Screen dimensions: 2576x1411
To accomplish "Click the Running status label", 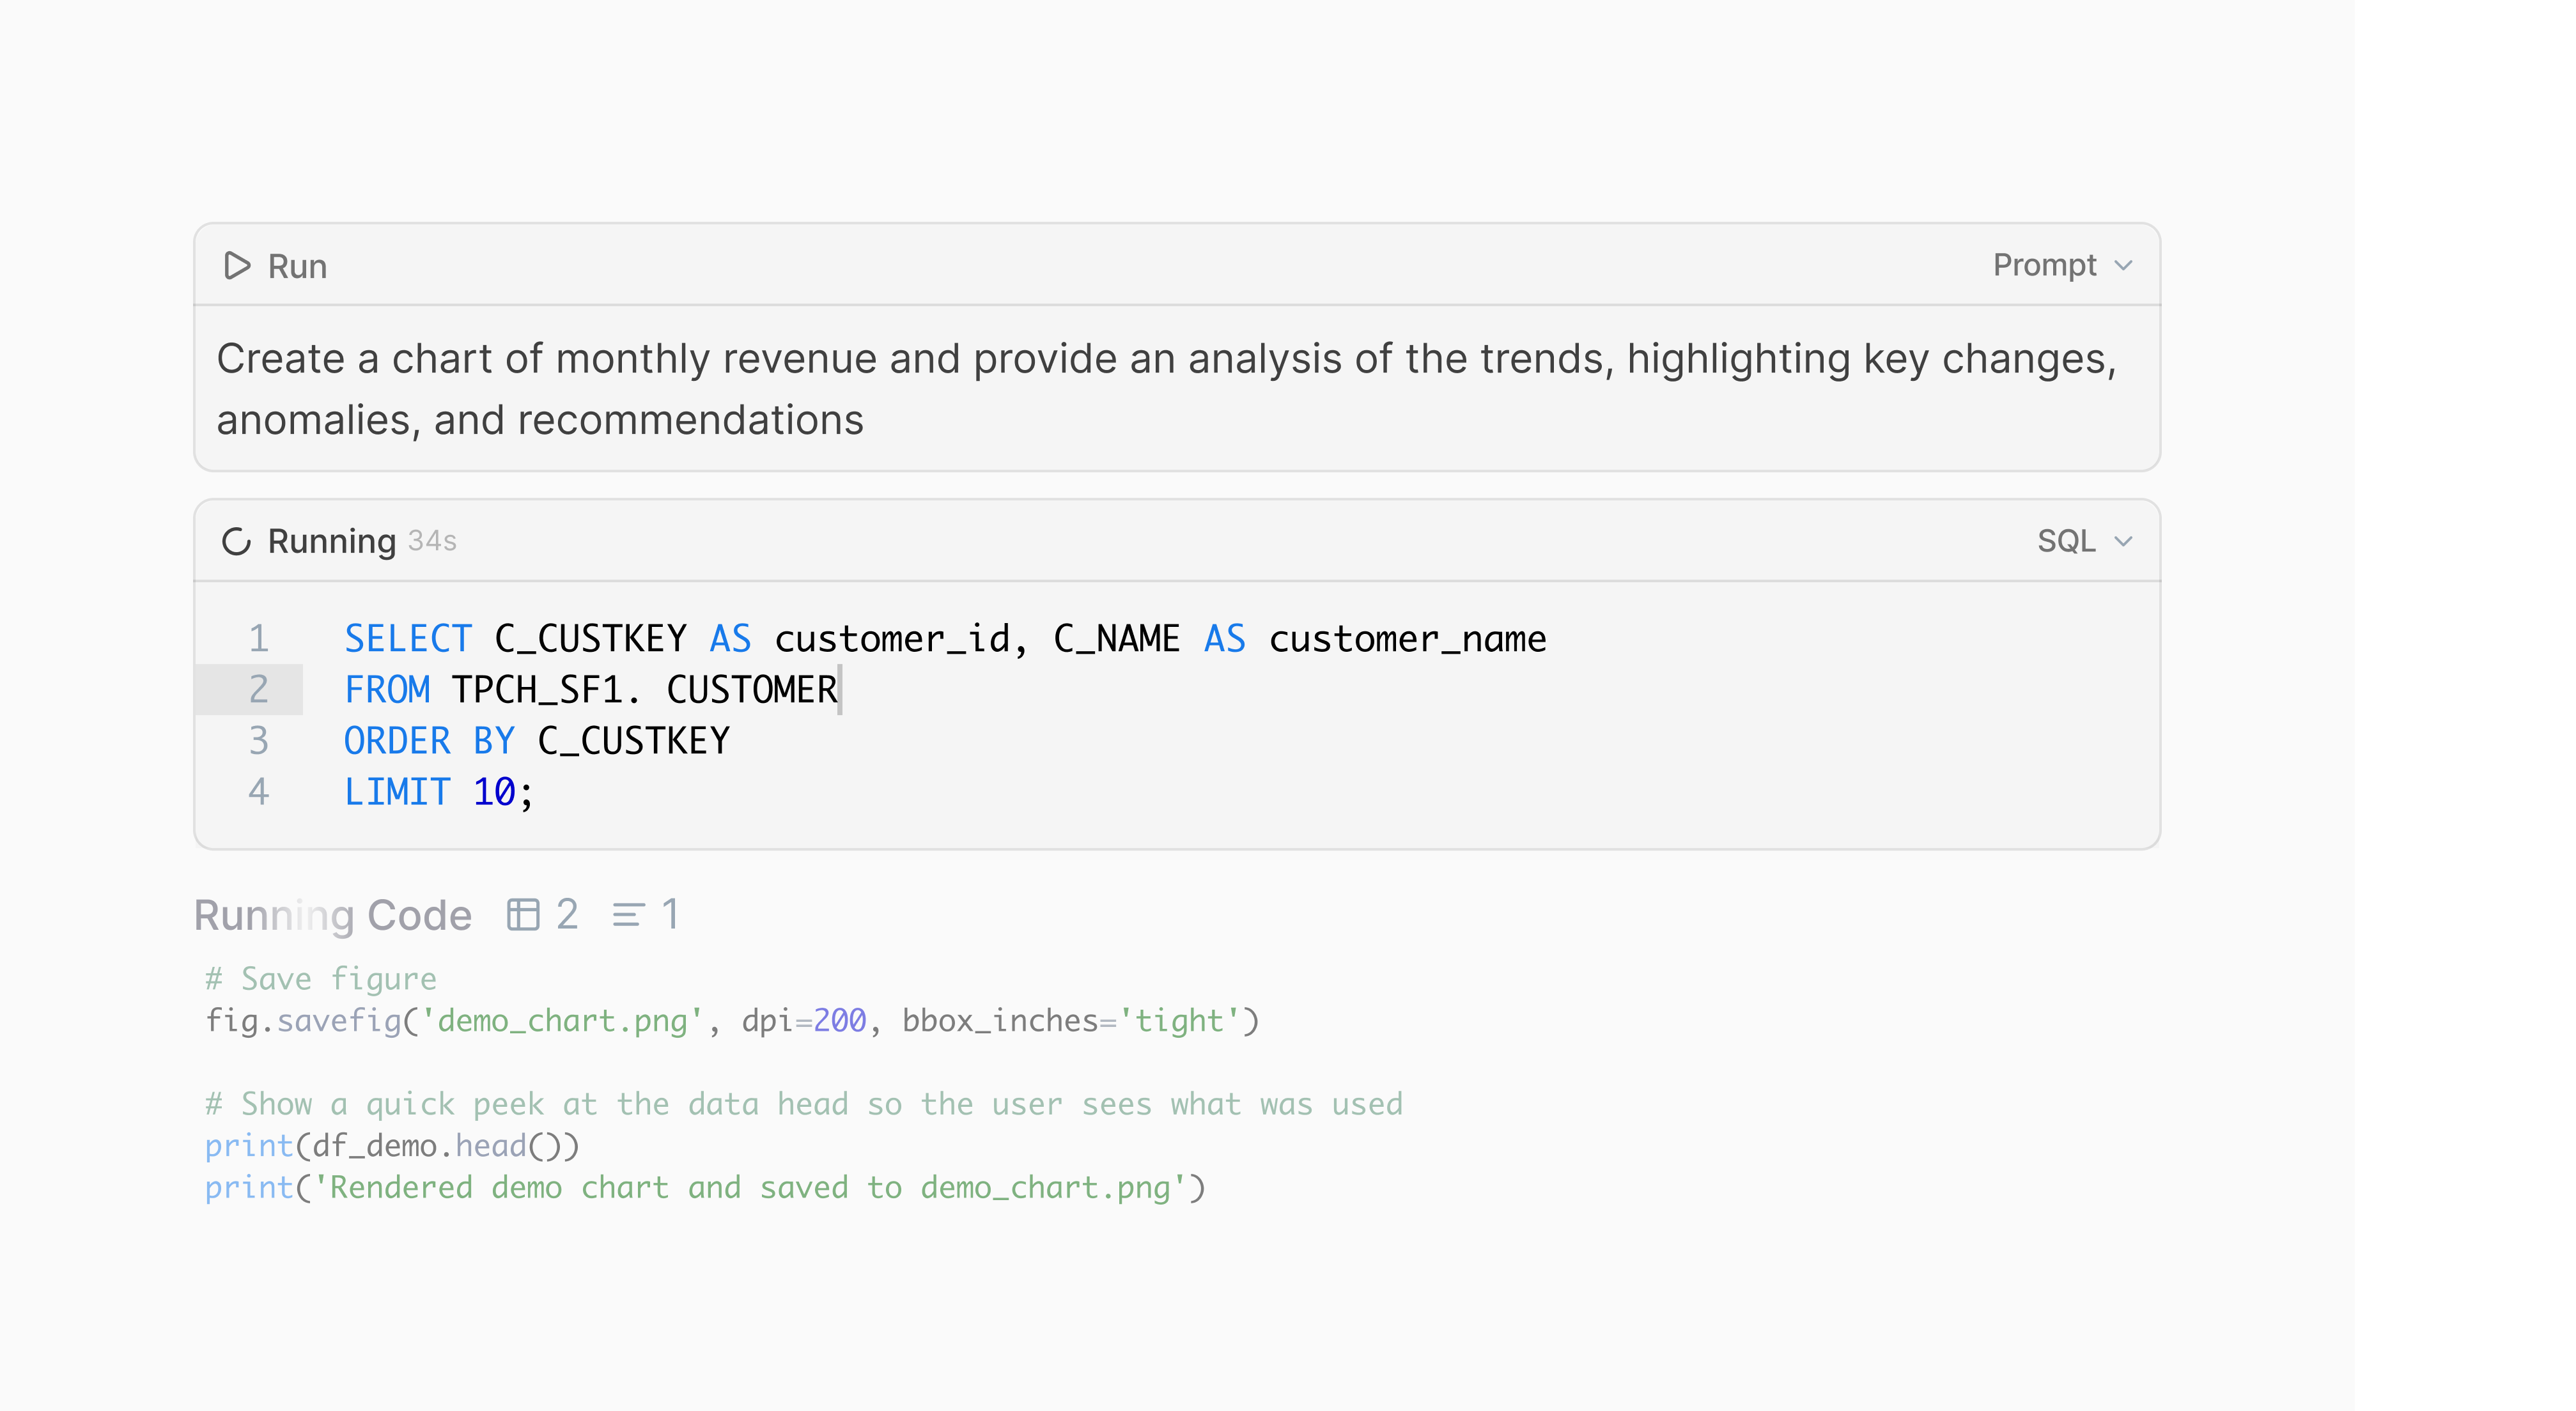I will pyautogui.click(x=332, y=541).
